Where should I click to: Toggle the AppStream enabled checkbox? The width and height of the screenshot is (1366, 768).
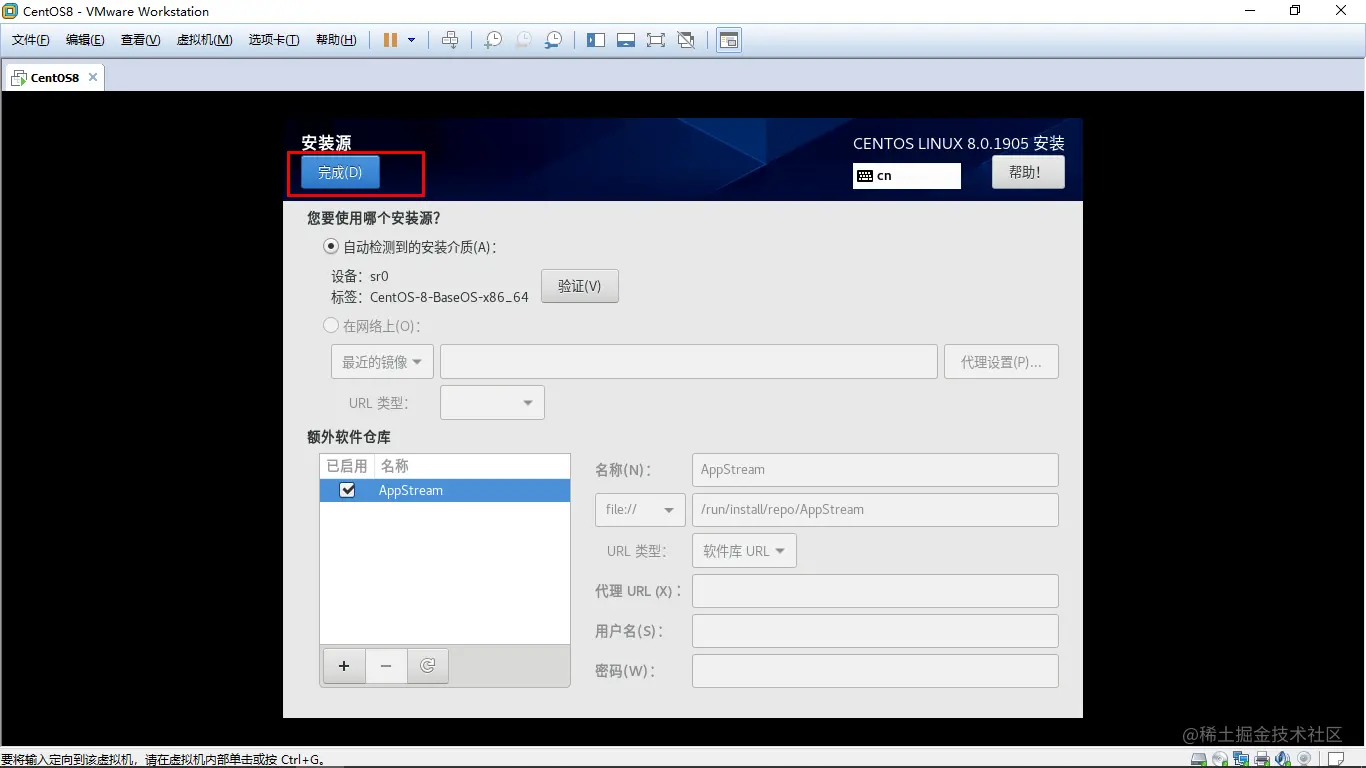click(x=348, y=490)
